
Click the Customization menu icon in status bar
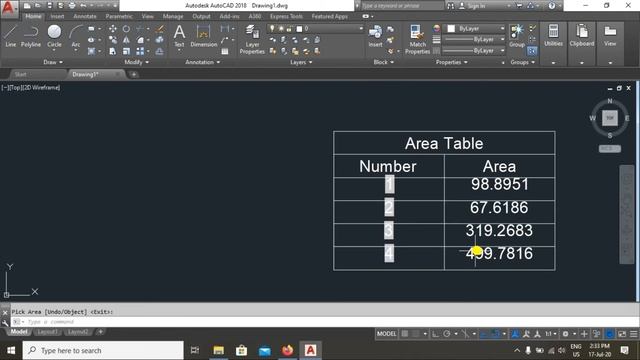(x=633, y=334)
